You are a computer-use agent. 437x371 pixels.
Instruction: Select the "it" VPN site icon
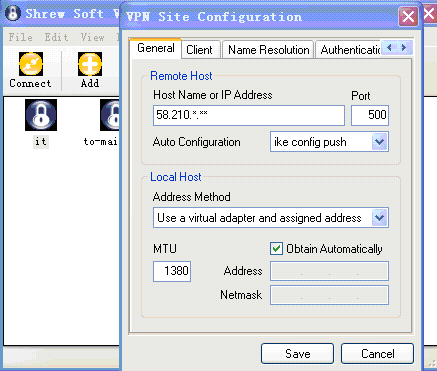point(41,115)
